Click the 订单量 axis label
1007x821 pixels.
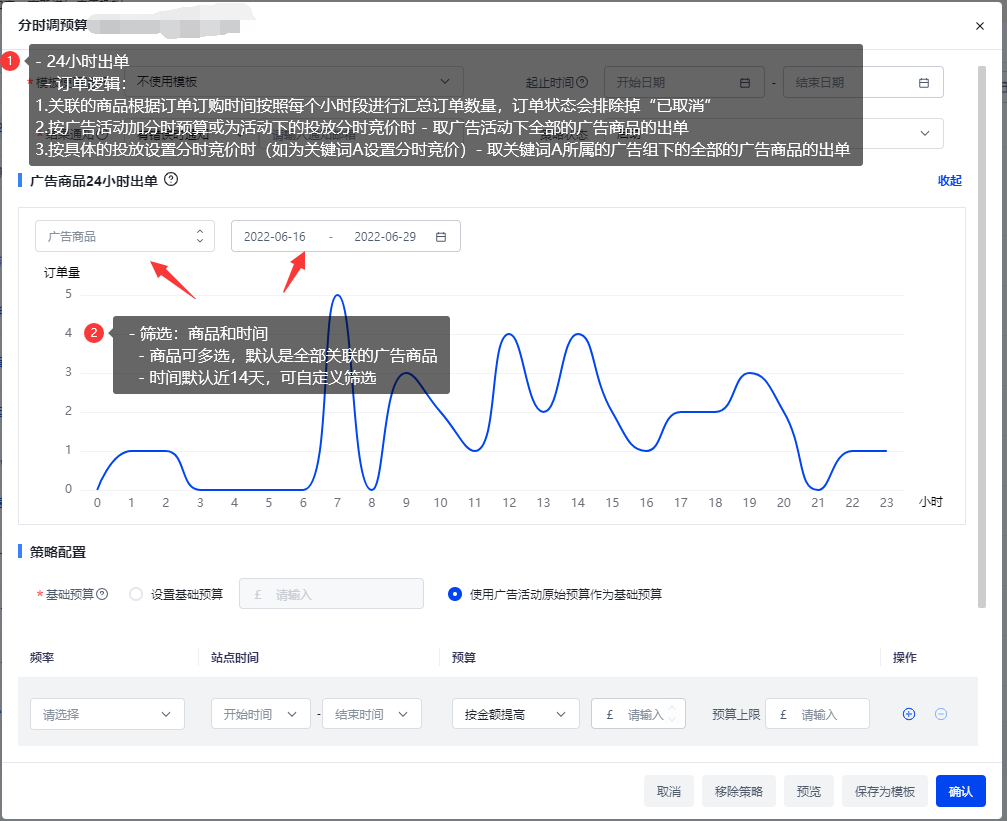tap(62, 272)
